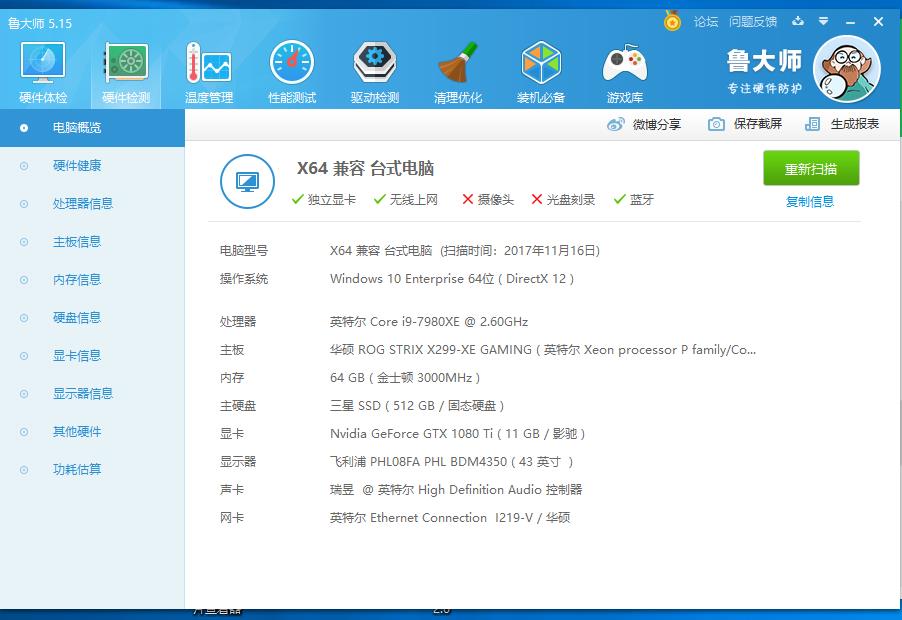Open the title bar main menu dropdown
Image resolution: width=902 pixels, height=620 pixels.
pyautogui.click(x=822, y=21)
